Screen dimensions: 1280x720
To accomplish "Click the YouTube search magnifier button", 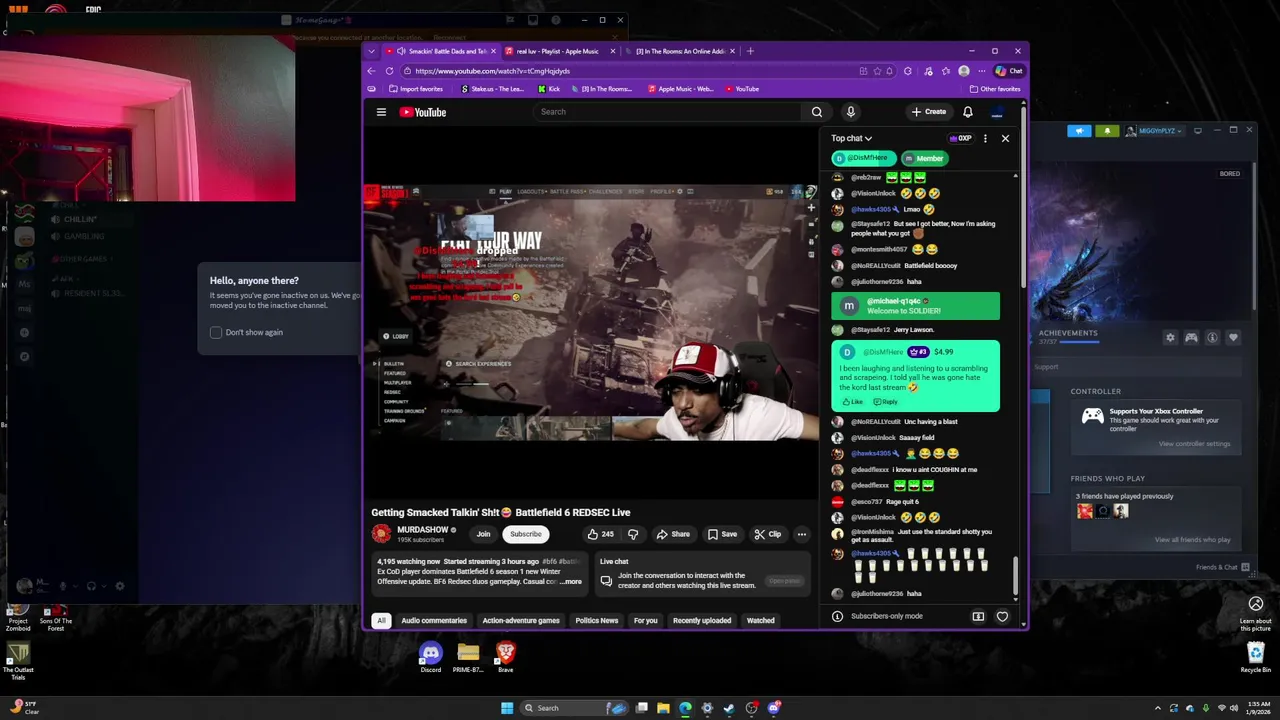I will tap(817, 112).
